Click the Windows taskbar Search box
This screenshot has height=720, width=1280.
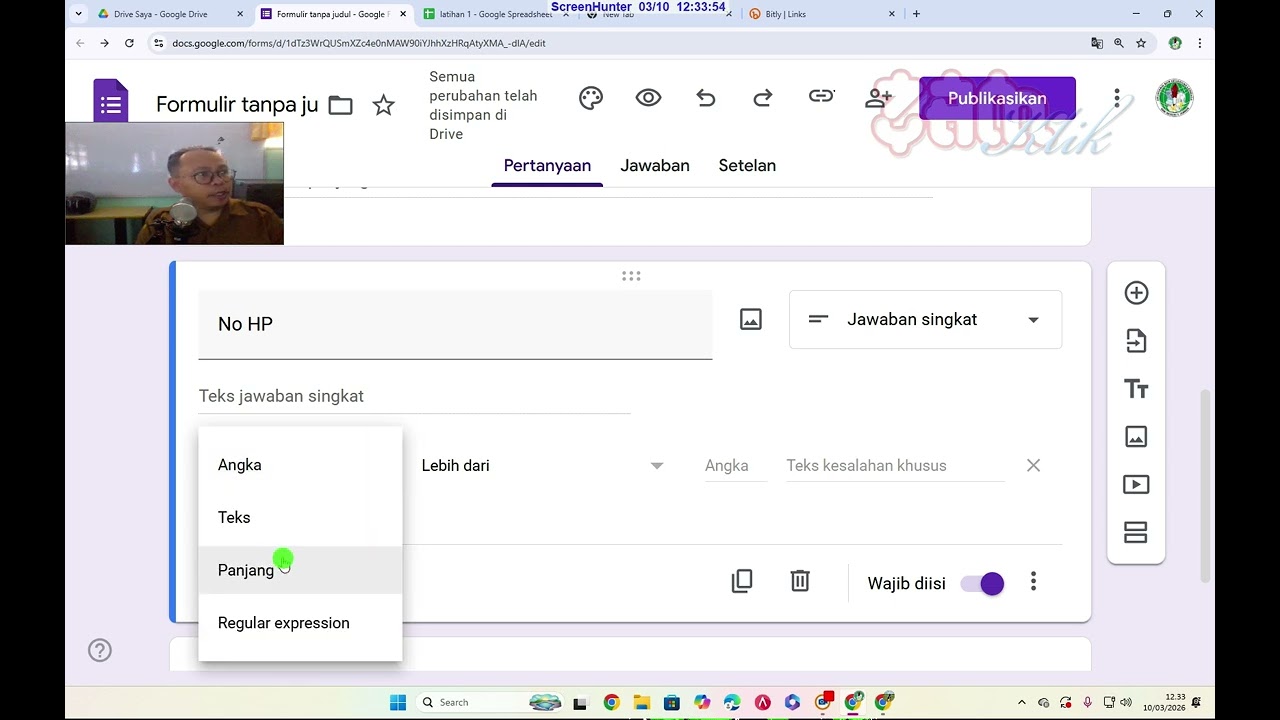coord(490,702)
